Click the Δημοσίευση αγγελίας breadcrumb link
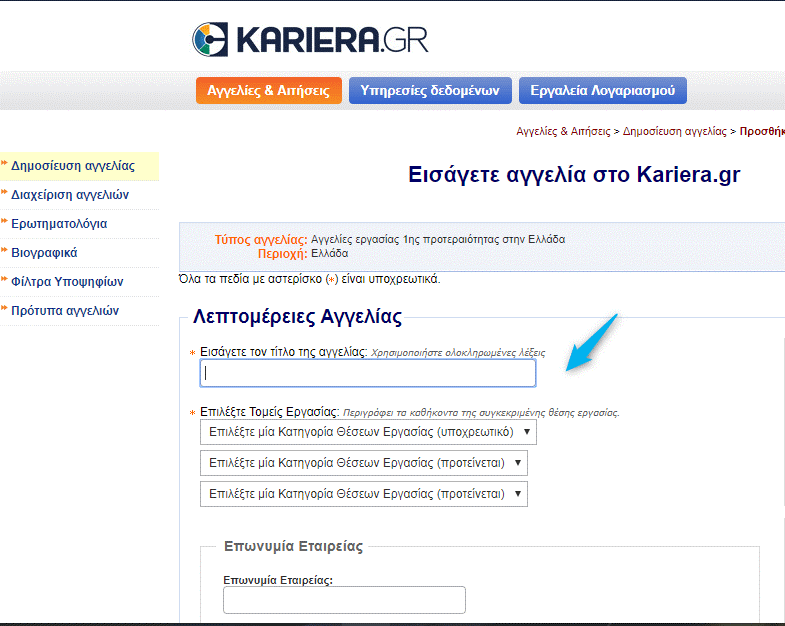This screenshot has height=626, width=785. pos(676,131)
